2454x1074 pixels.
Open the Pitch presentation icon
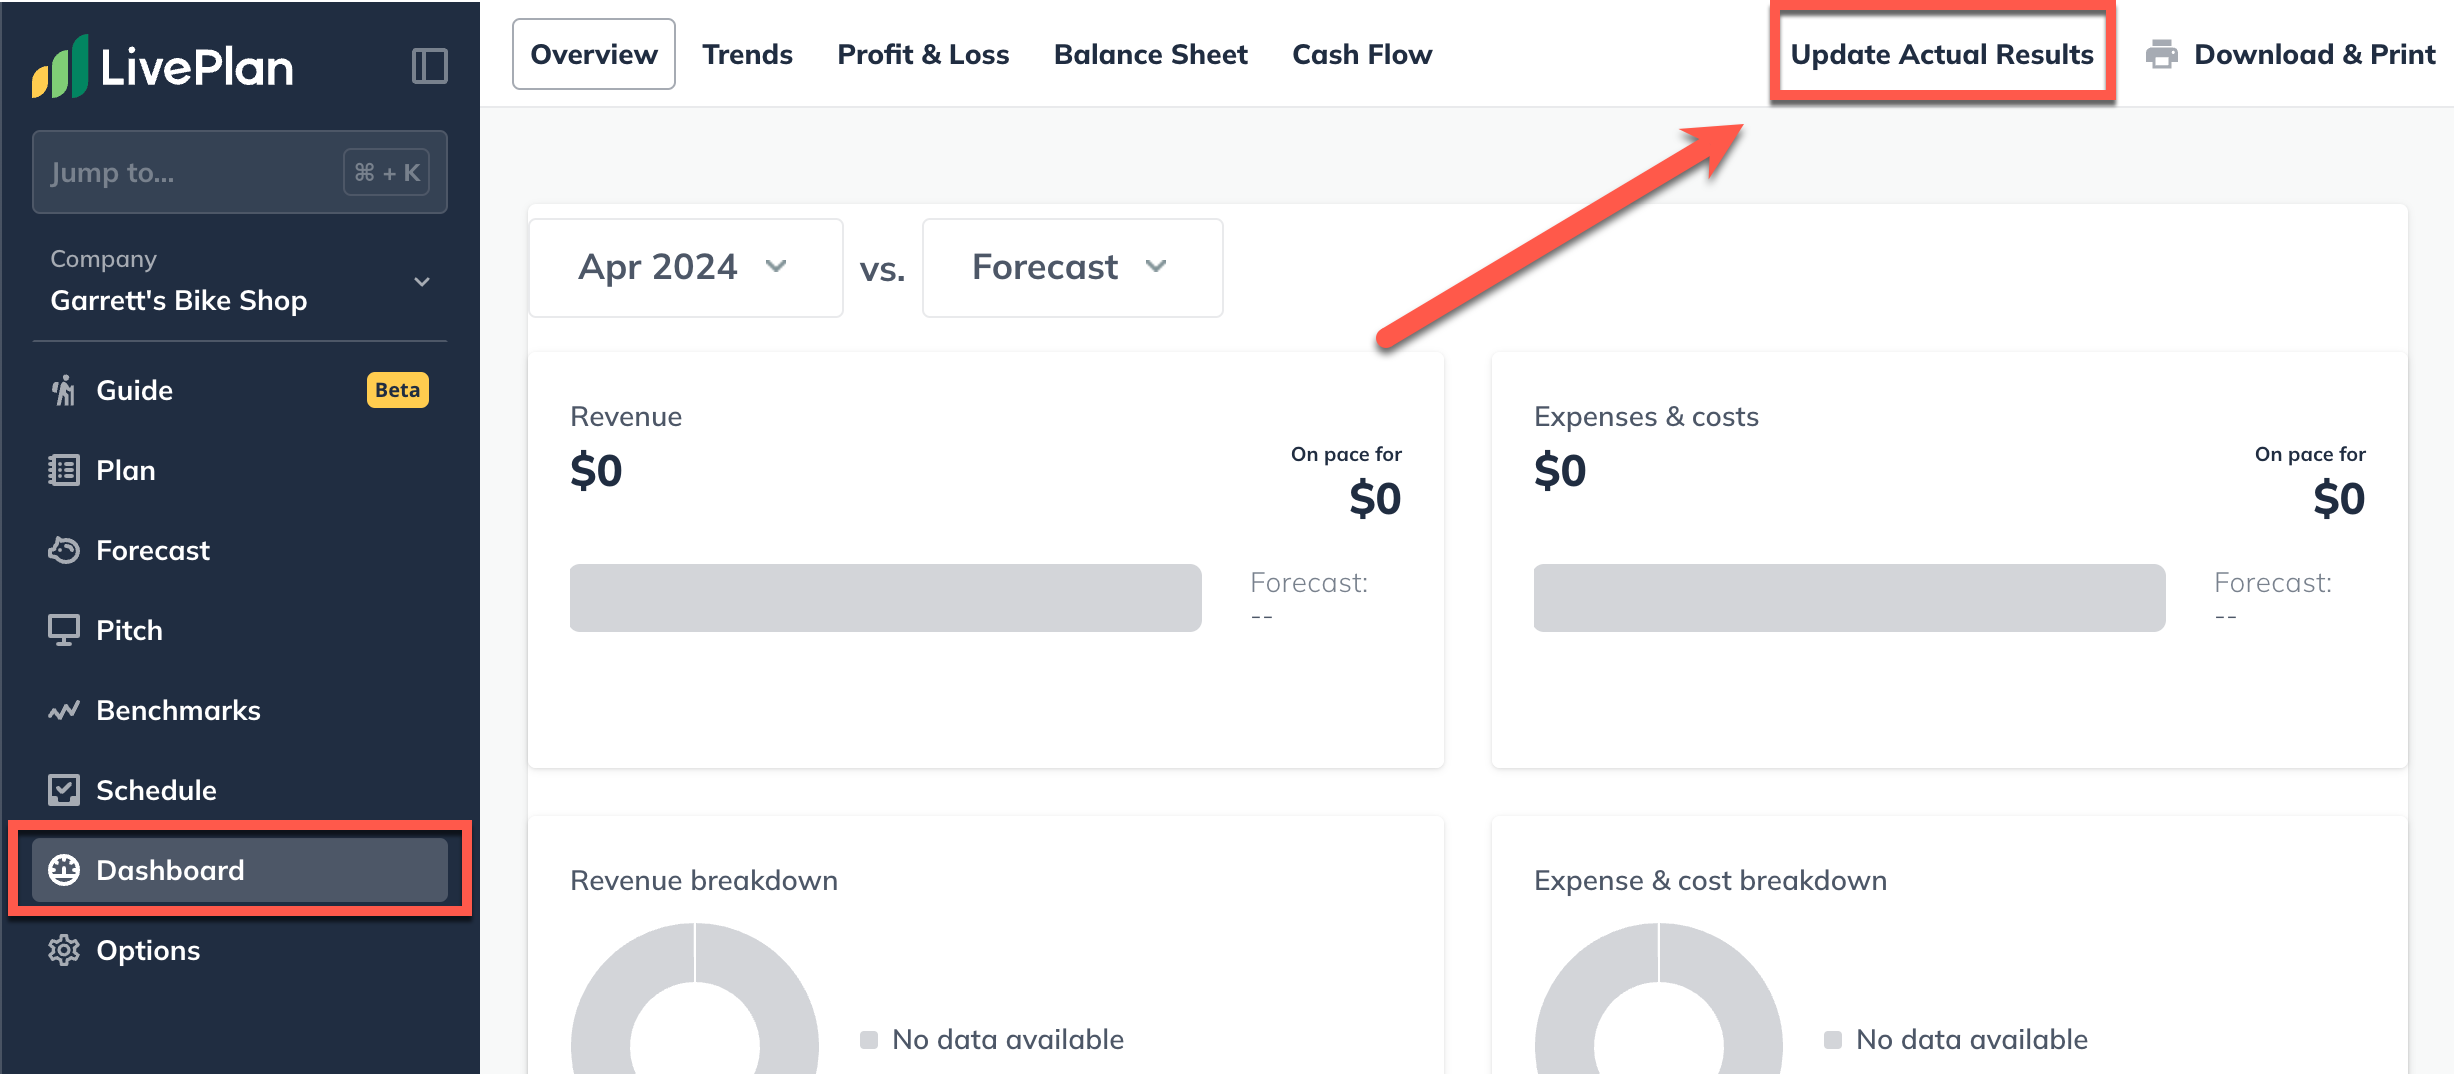(x=64, y=630)
